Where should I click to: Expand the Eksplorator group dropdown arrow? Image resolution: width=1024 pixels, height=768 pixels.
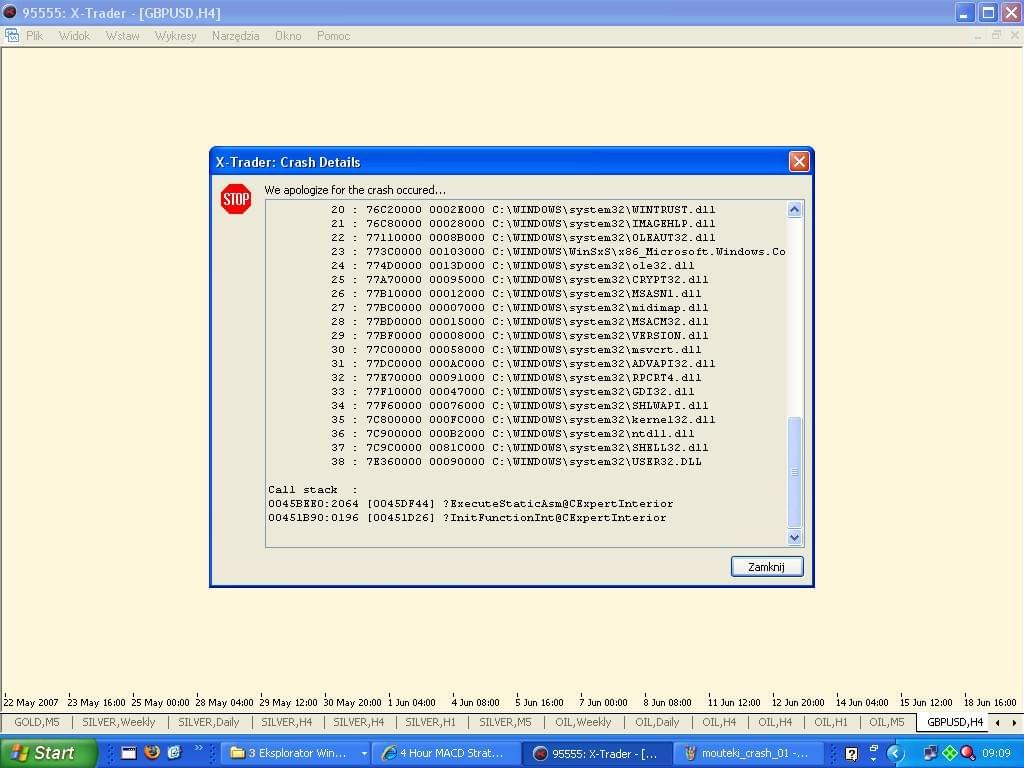[364, 754]
